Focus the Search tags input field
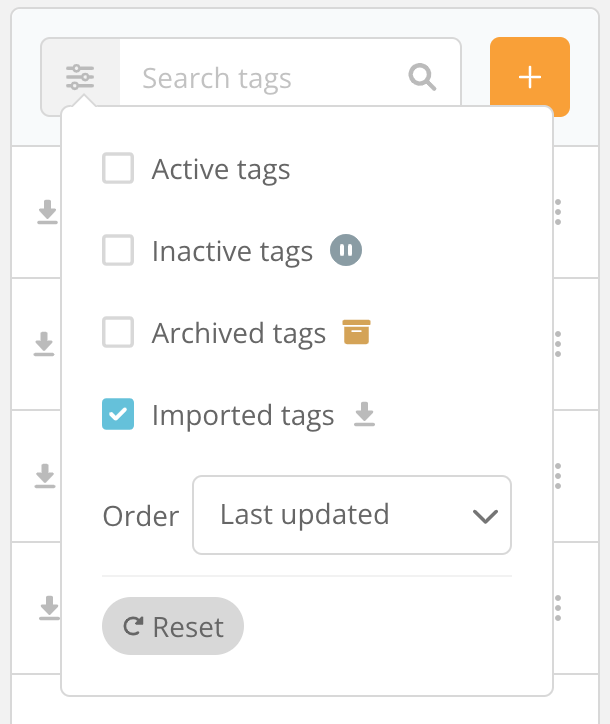Screen dimensions: 610x724 [263, 77]
